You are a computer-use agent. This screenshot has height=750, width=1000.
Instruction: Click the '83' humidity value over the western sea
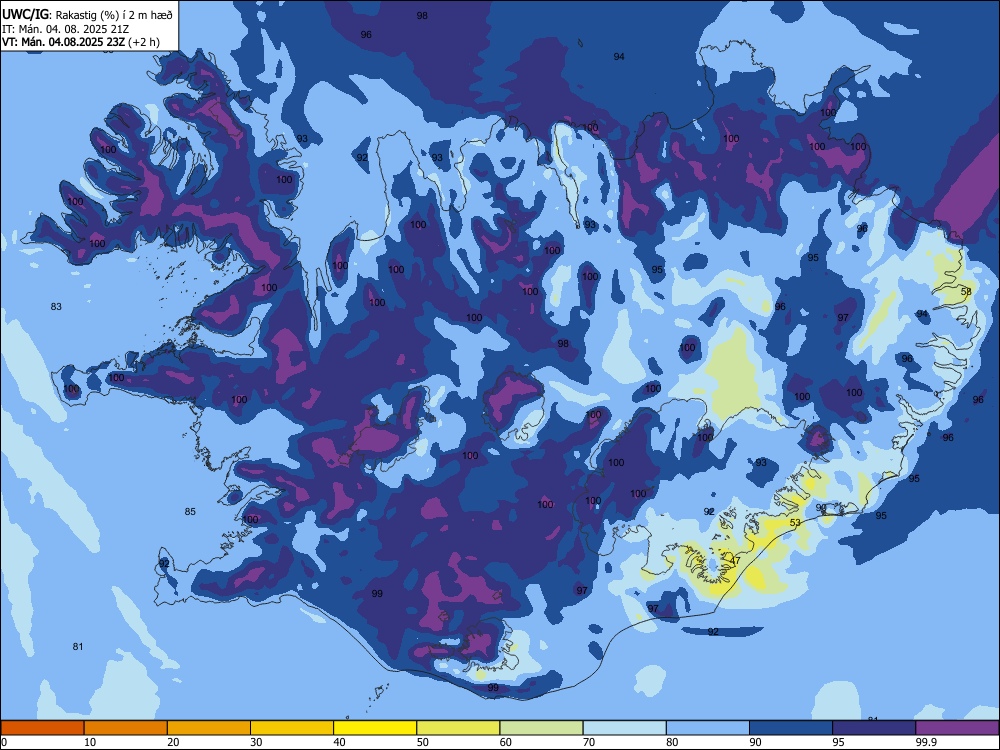[56, 307]
